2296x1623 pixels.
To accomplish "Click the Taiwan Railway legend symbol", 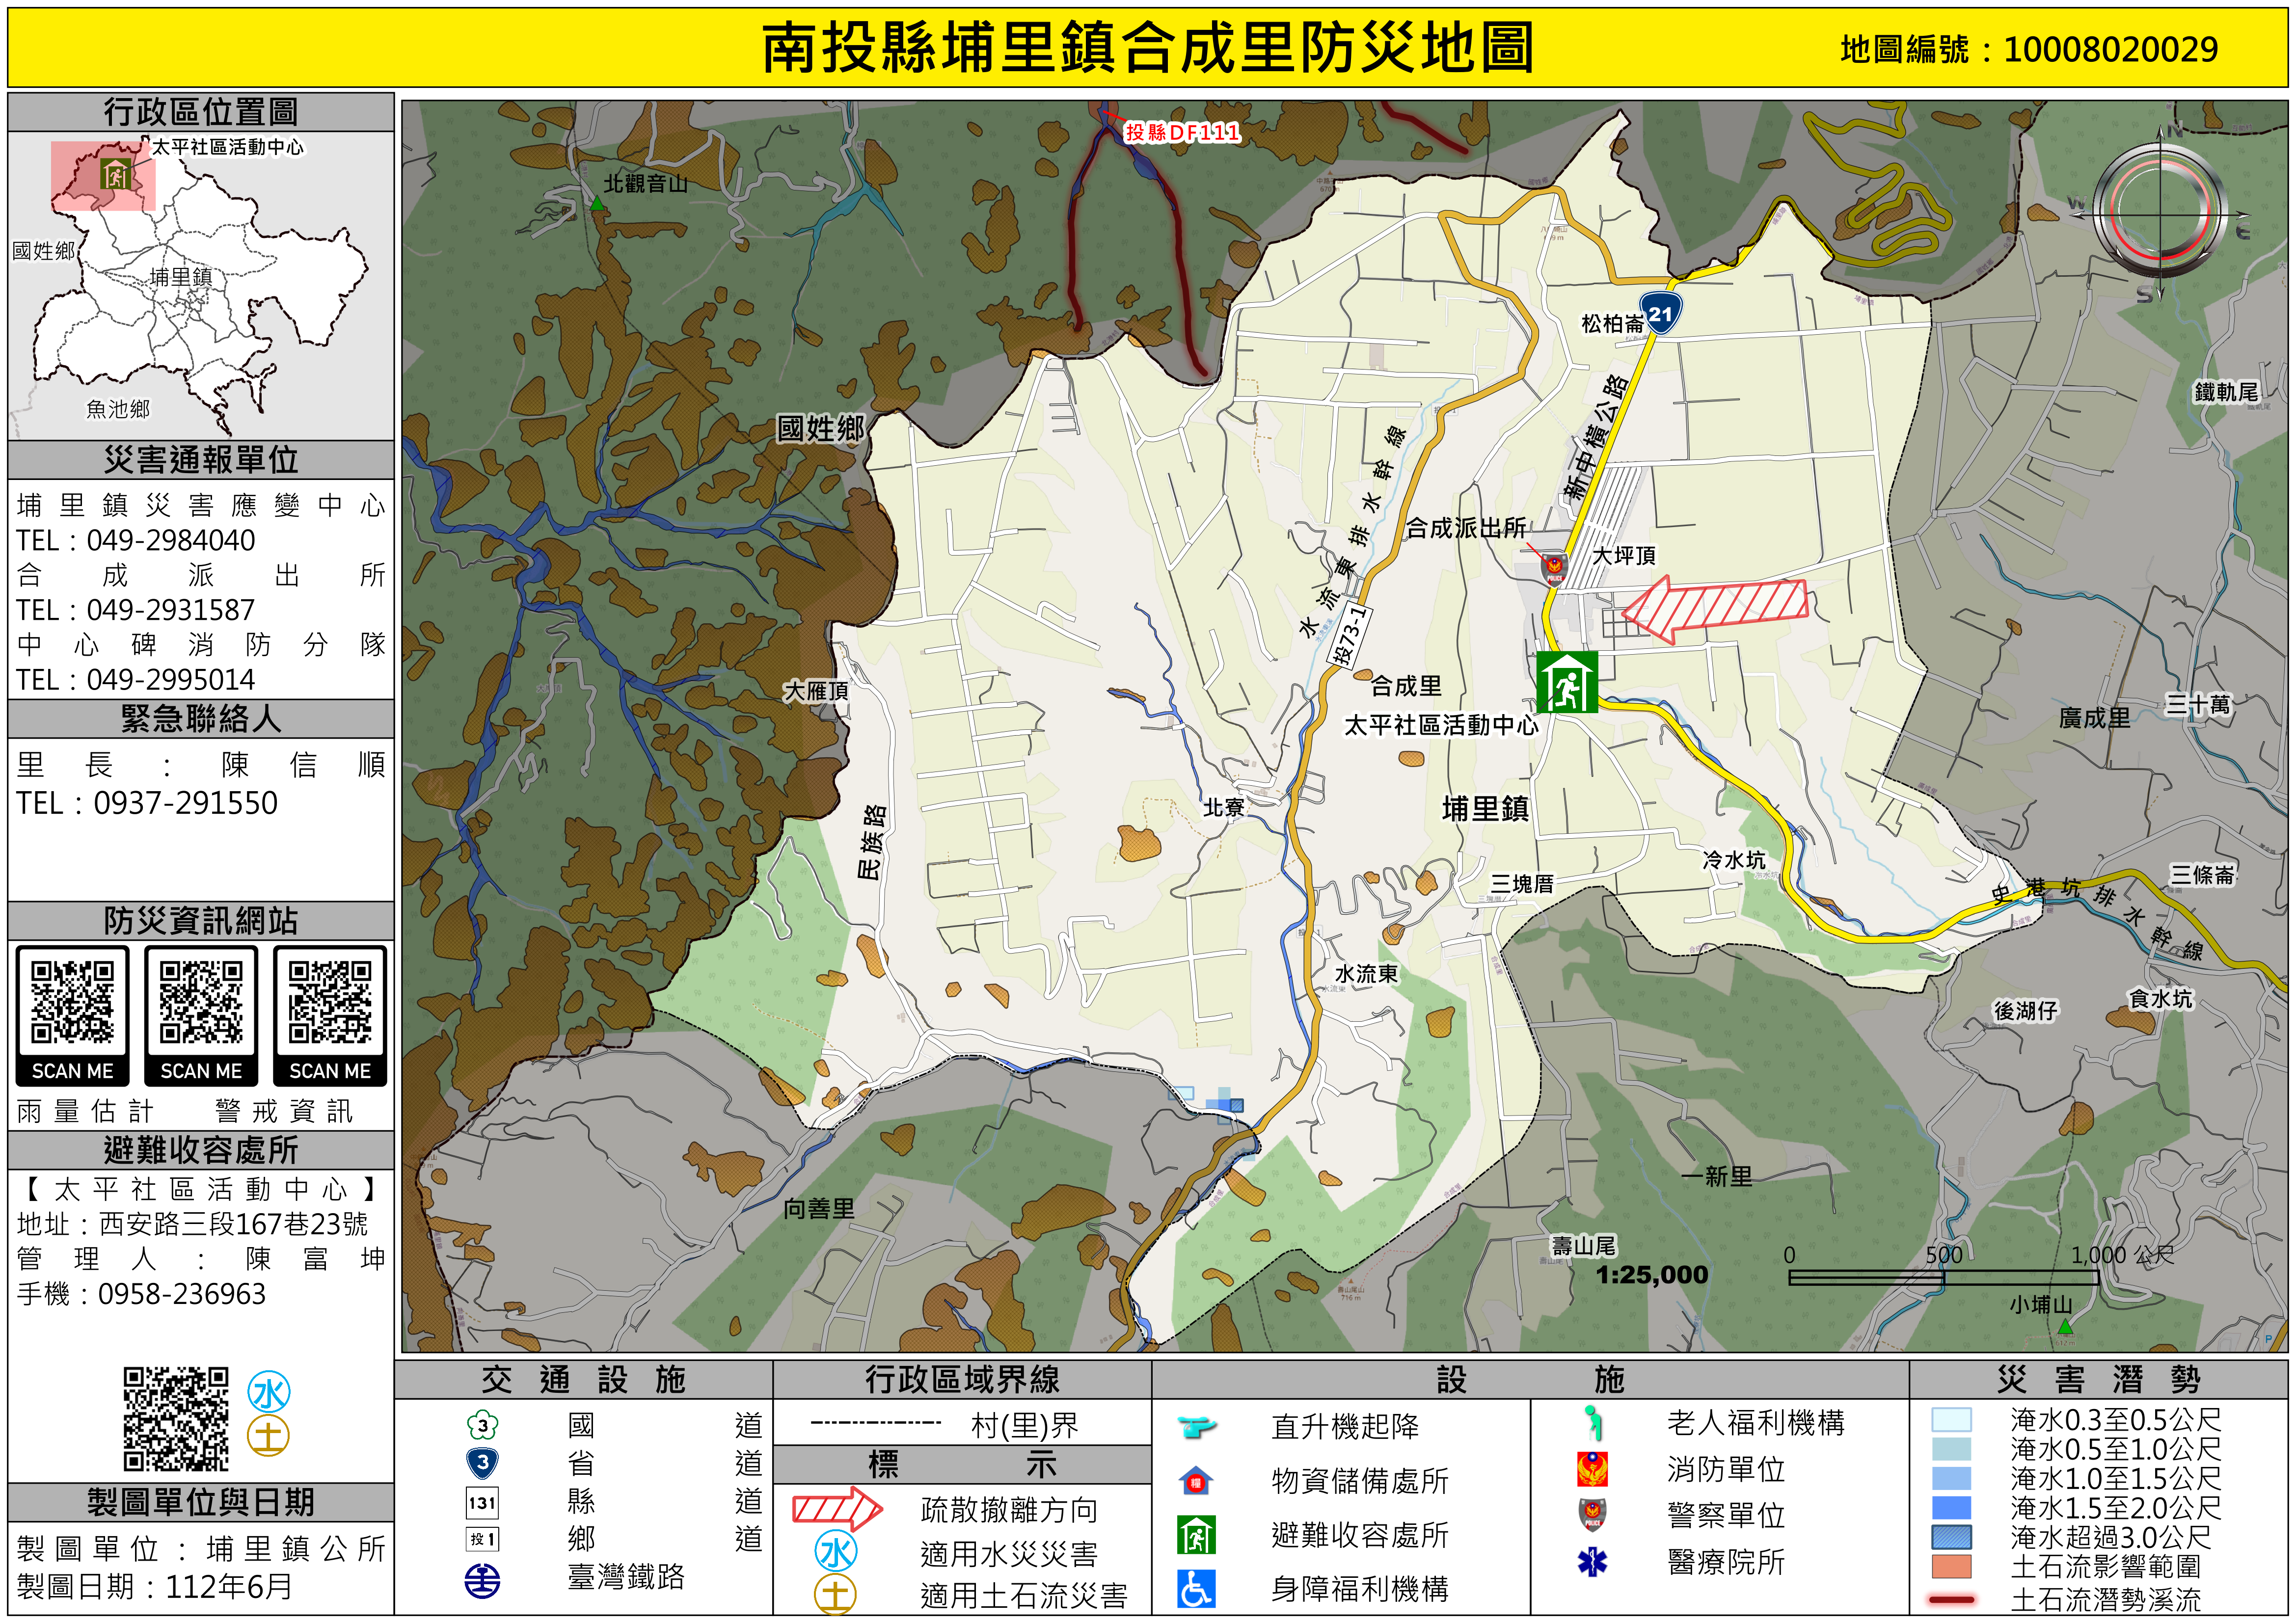I will tap(482, 1580).
